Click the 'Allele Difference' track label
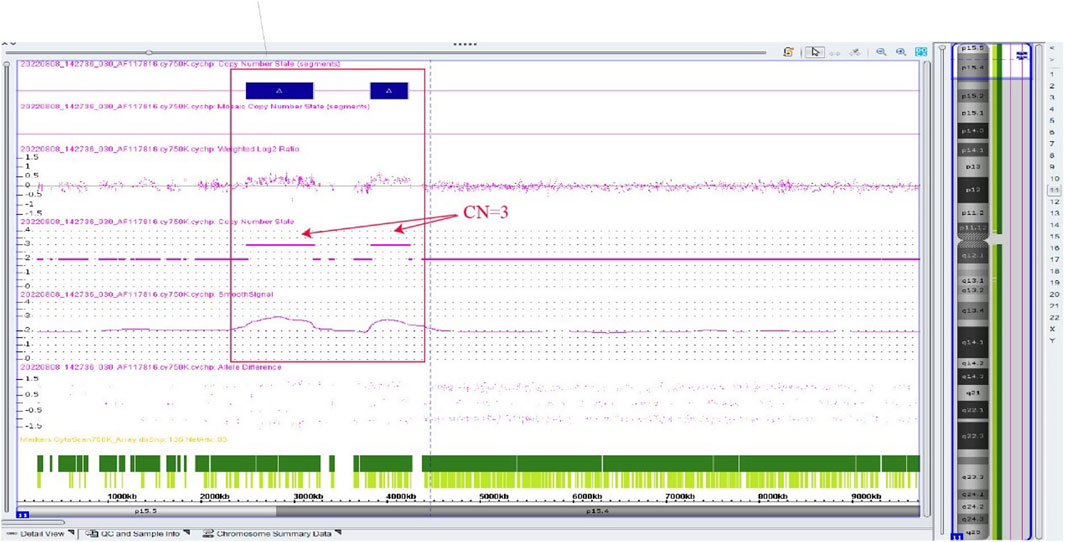1065x542 pixels. click(151, 367)
